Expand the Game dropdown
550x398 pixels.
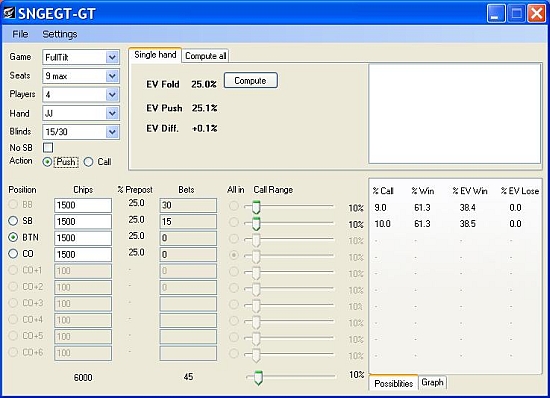(112, 57)
